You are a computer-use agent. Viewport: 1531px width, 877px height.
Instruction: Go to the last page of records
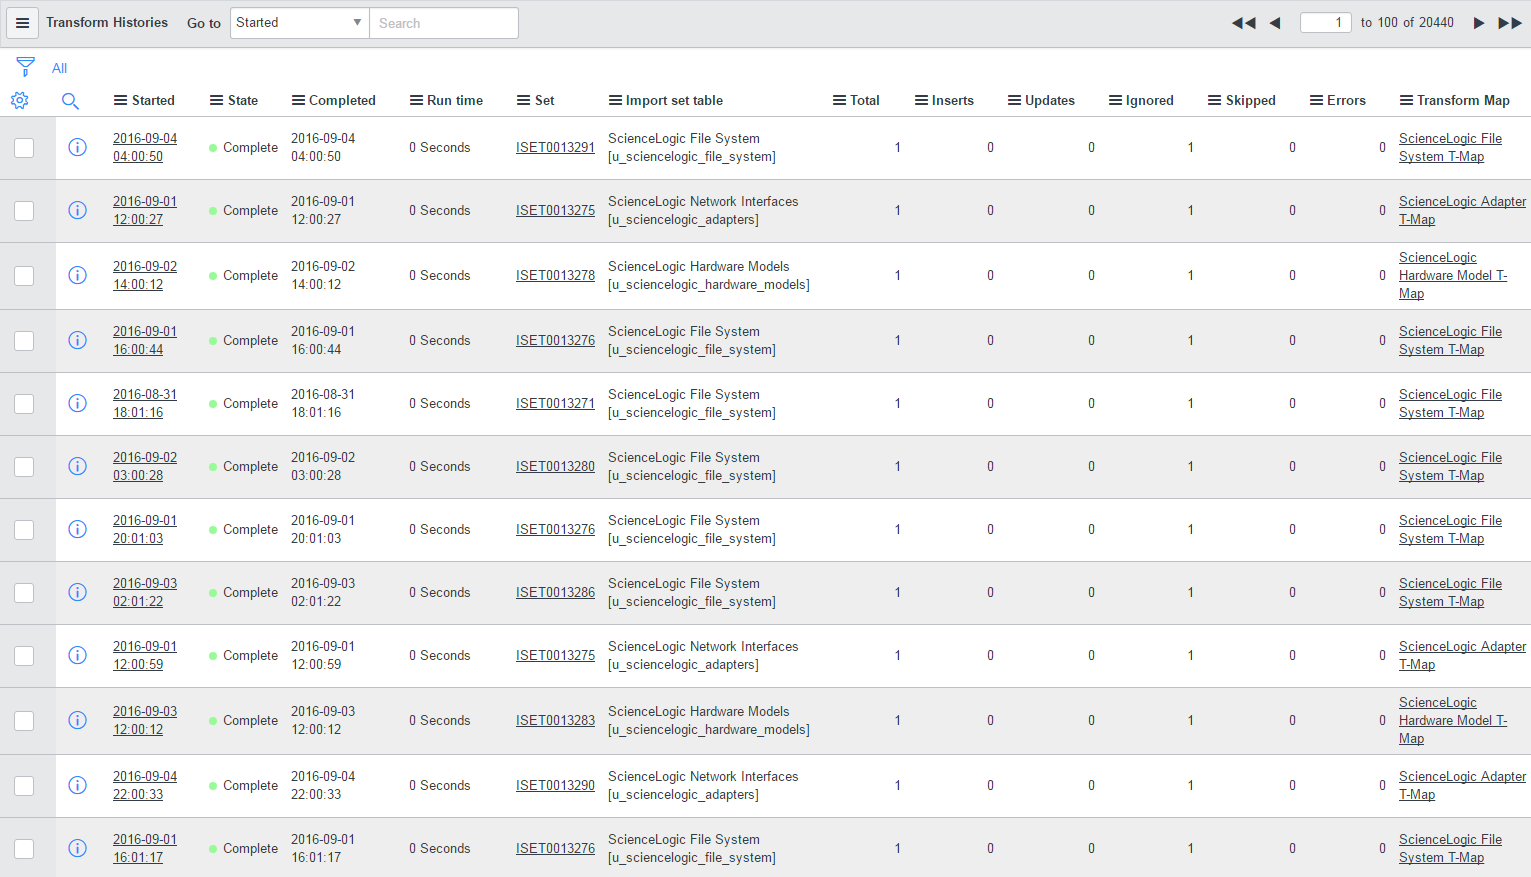click(x=1509, y=23)
